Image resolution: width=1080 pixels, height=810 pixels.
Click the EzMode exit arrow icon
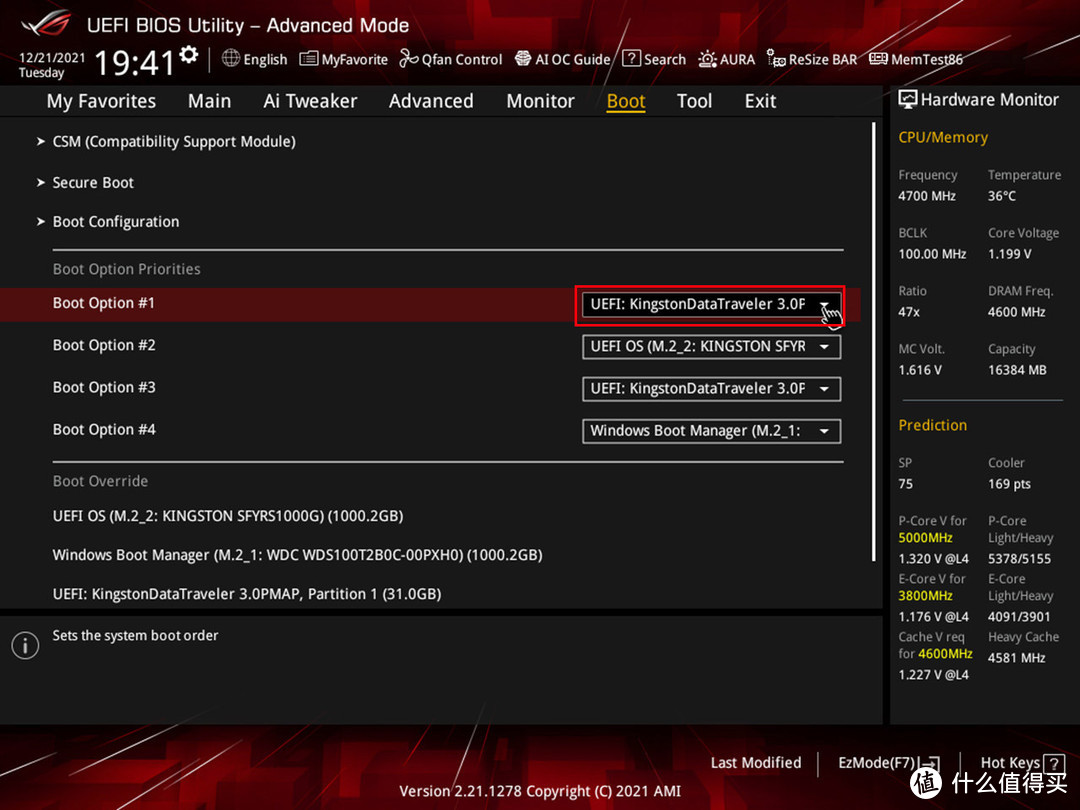point(929,763)
